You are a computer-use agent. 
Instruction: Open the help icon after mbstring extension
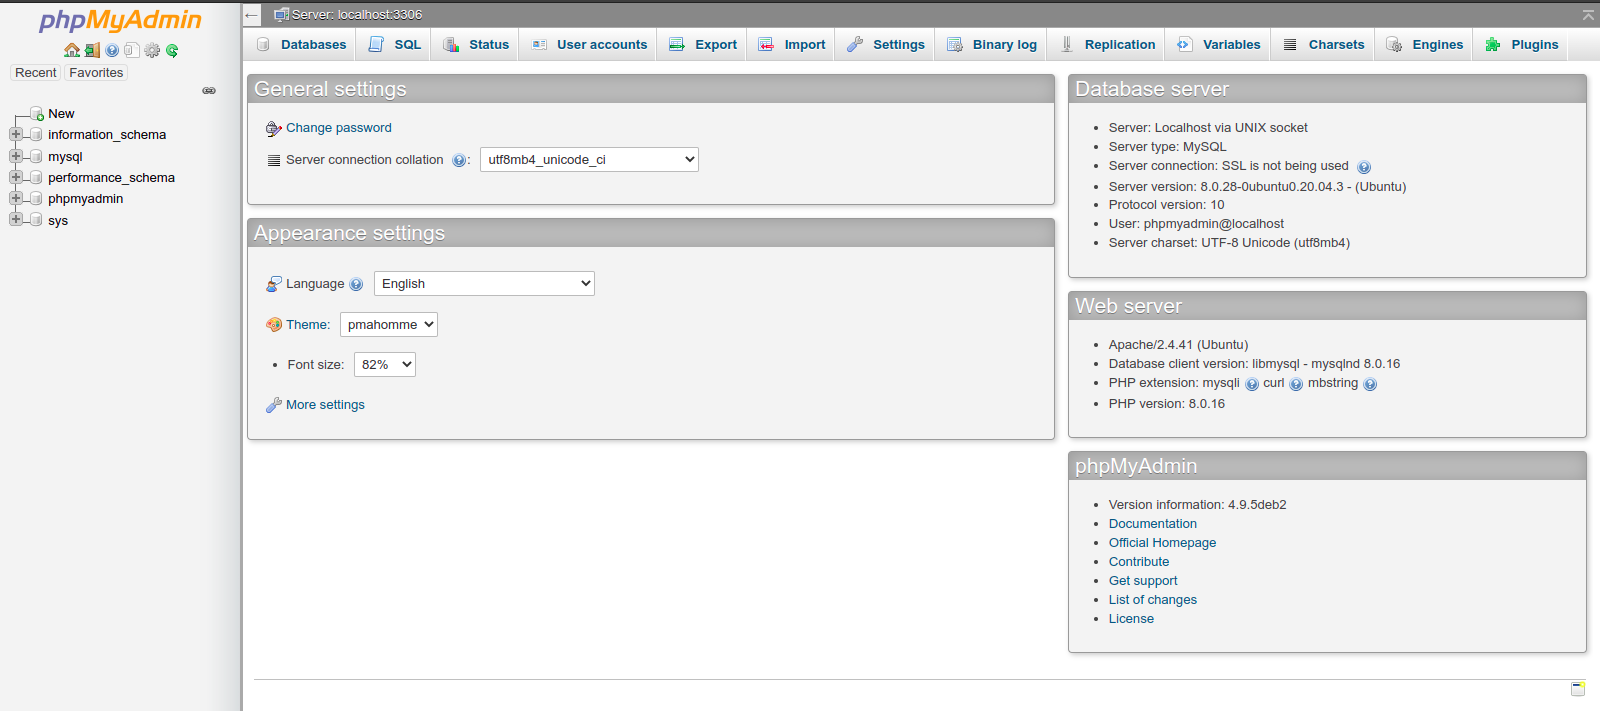click(x=1370, y=384)
